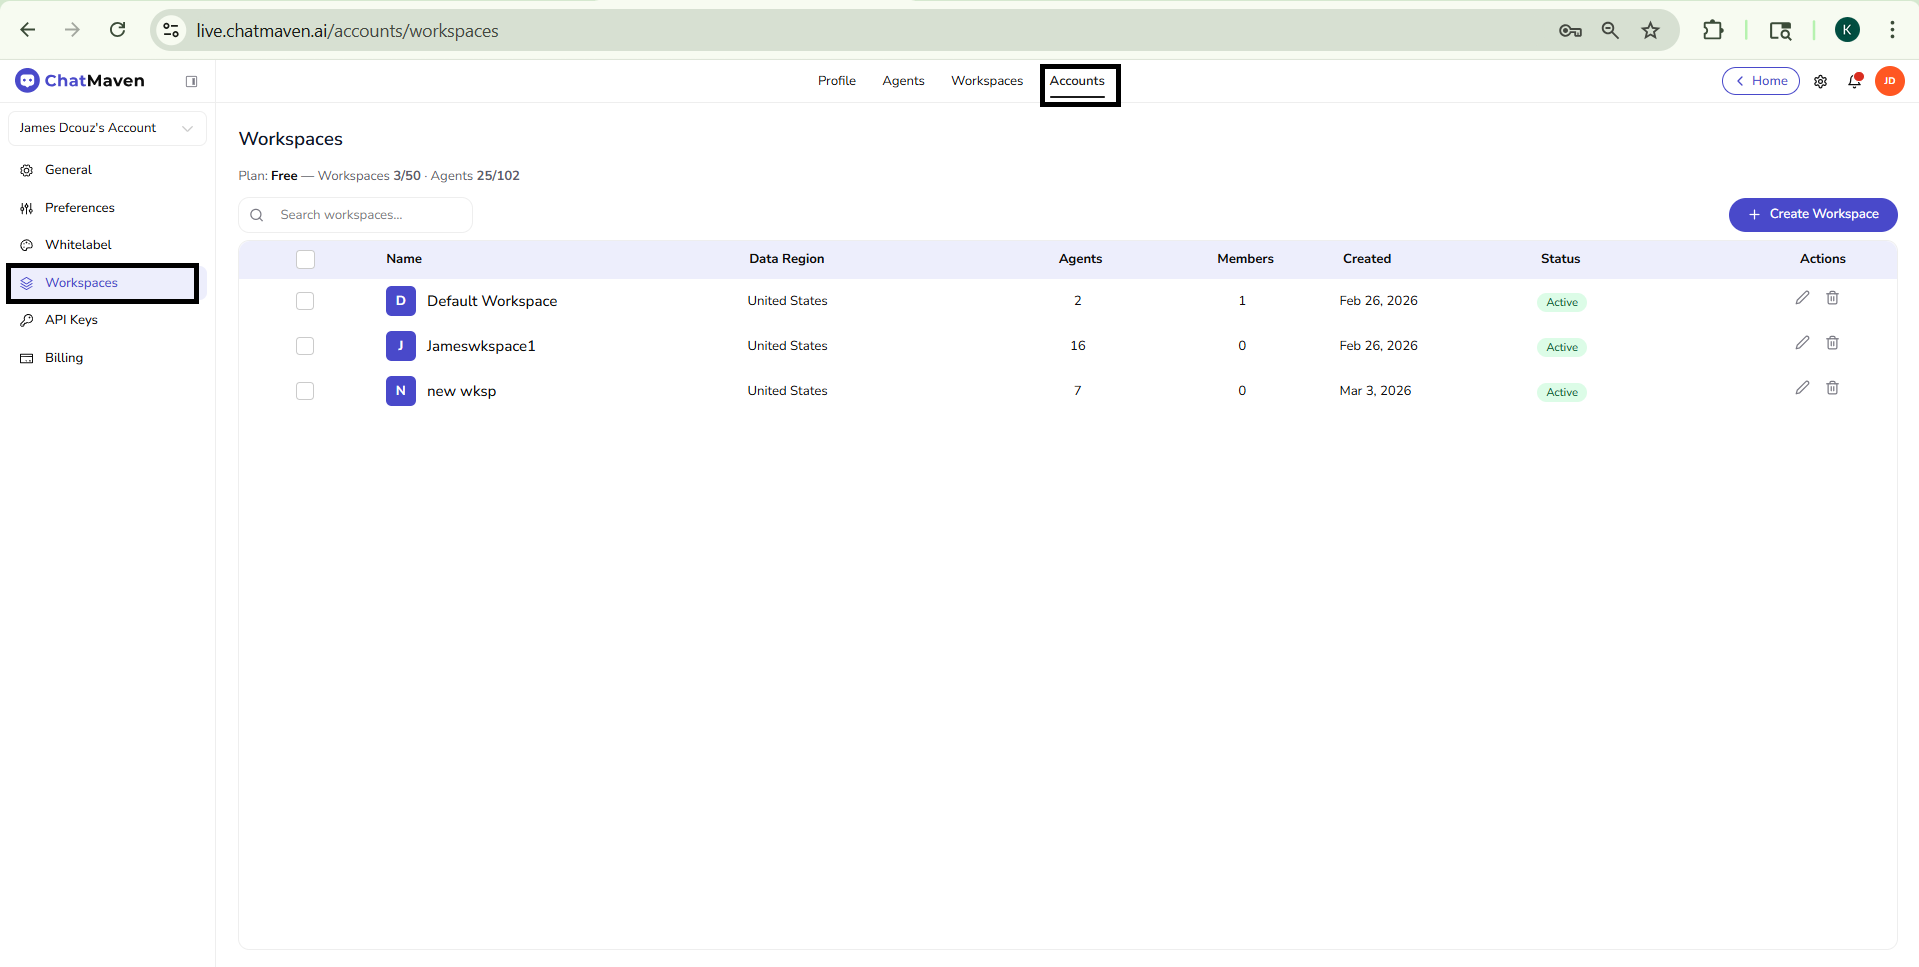Switch to the Agents tab

(x=903, y=80)
